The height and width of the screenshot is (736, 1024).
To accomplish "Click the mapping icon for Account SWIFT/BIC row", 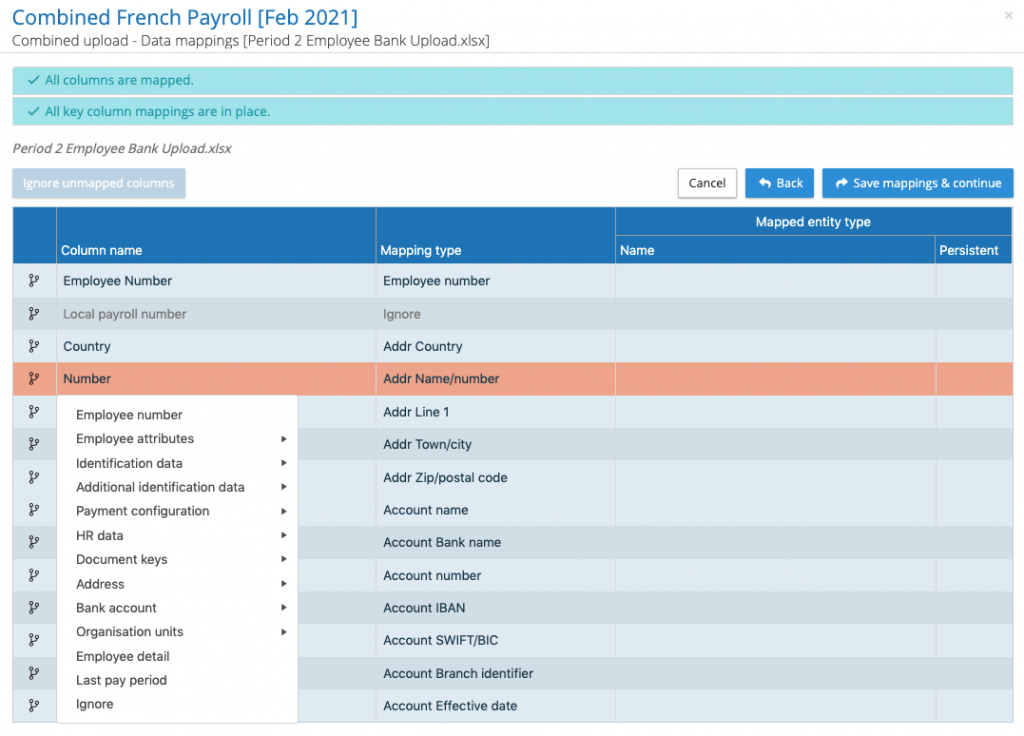I will pyautogui.click(x=34, y=640).
